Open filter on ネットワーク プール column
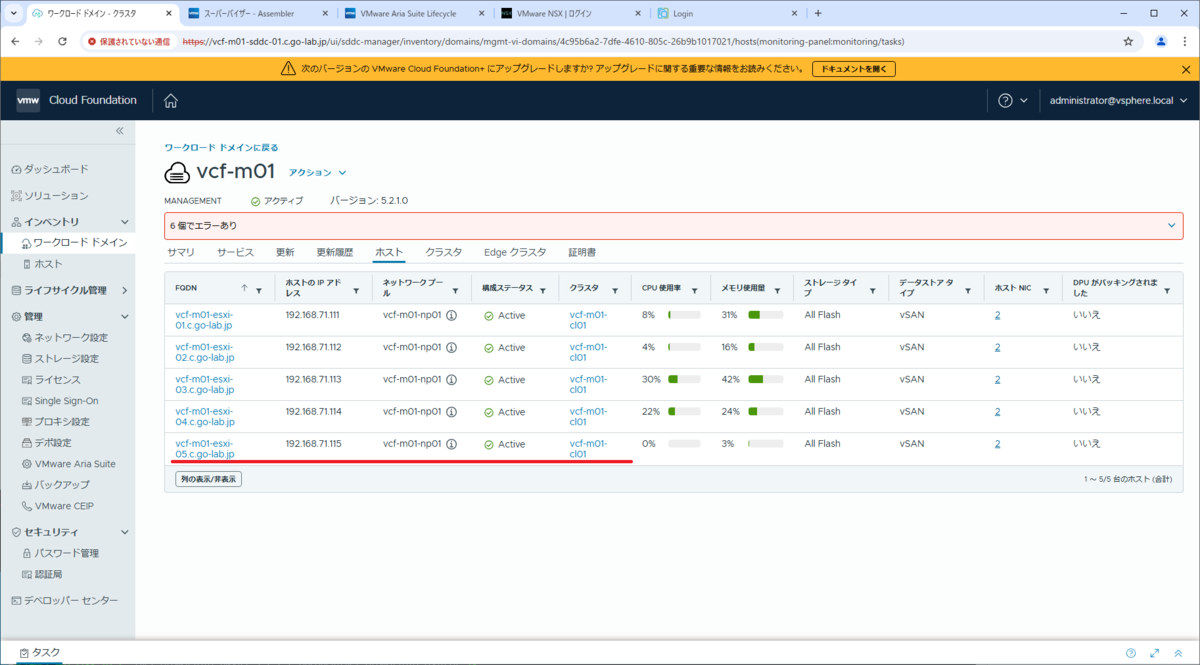This screenshot has height=665, width=1200. coord(456,291)
